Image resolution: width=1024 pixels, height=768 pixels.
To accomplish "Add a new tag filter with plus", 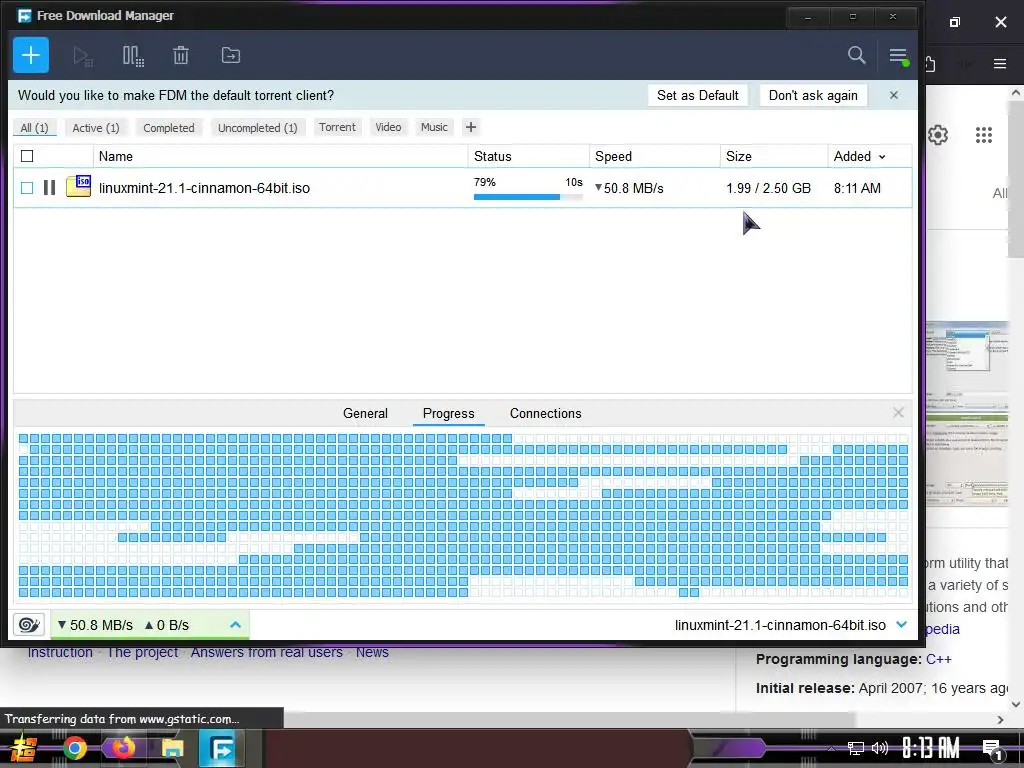I will click(470, 127).
